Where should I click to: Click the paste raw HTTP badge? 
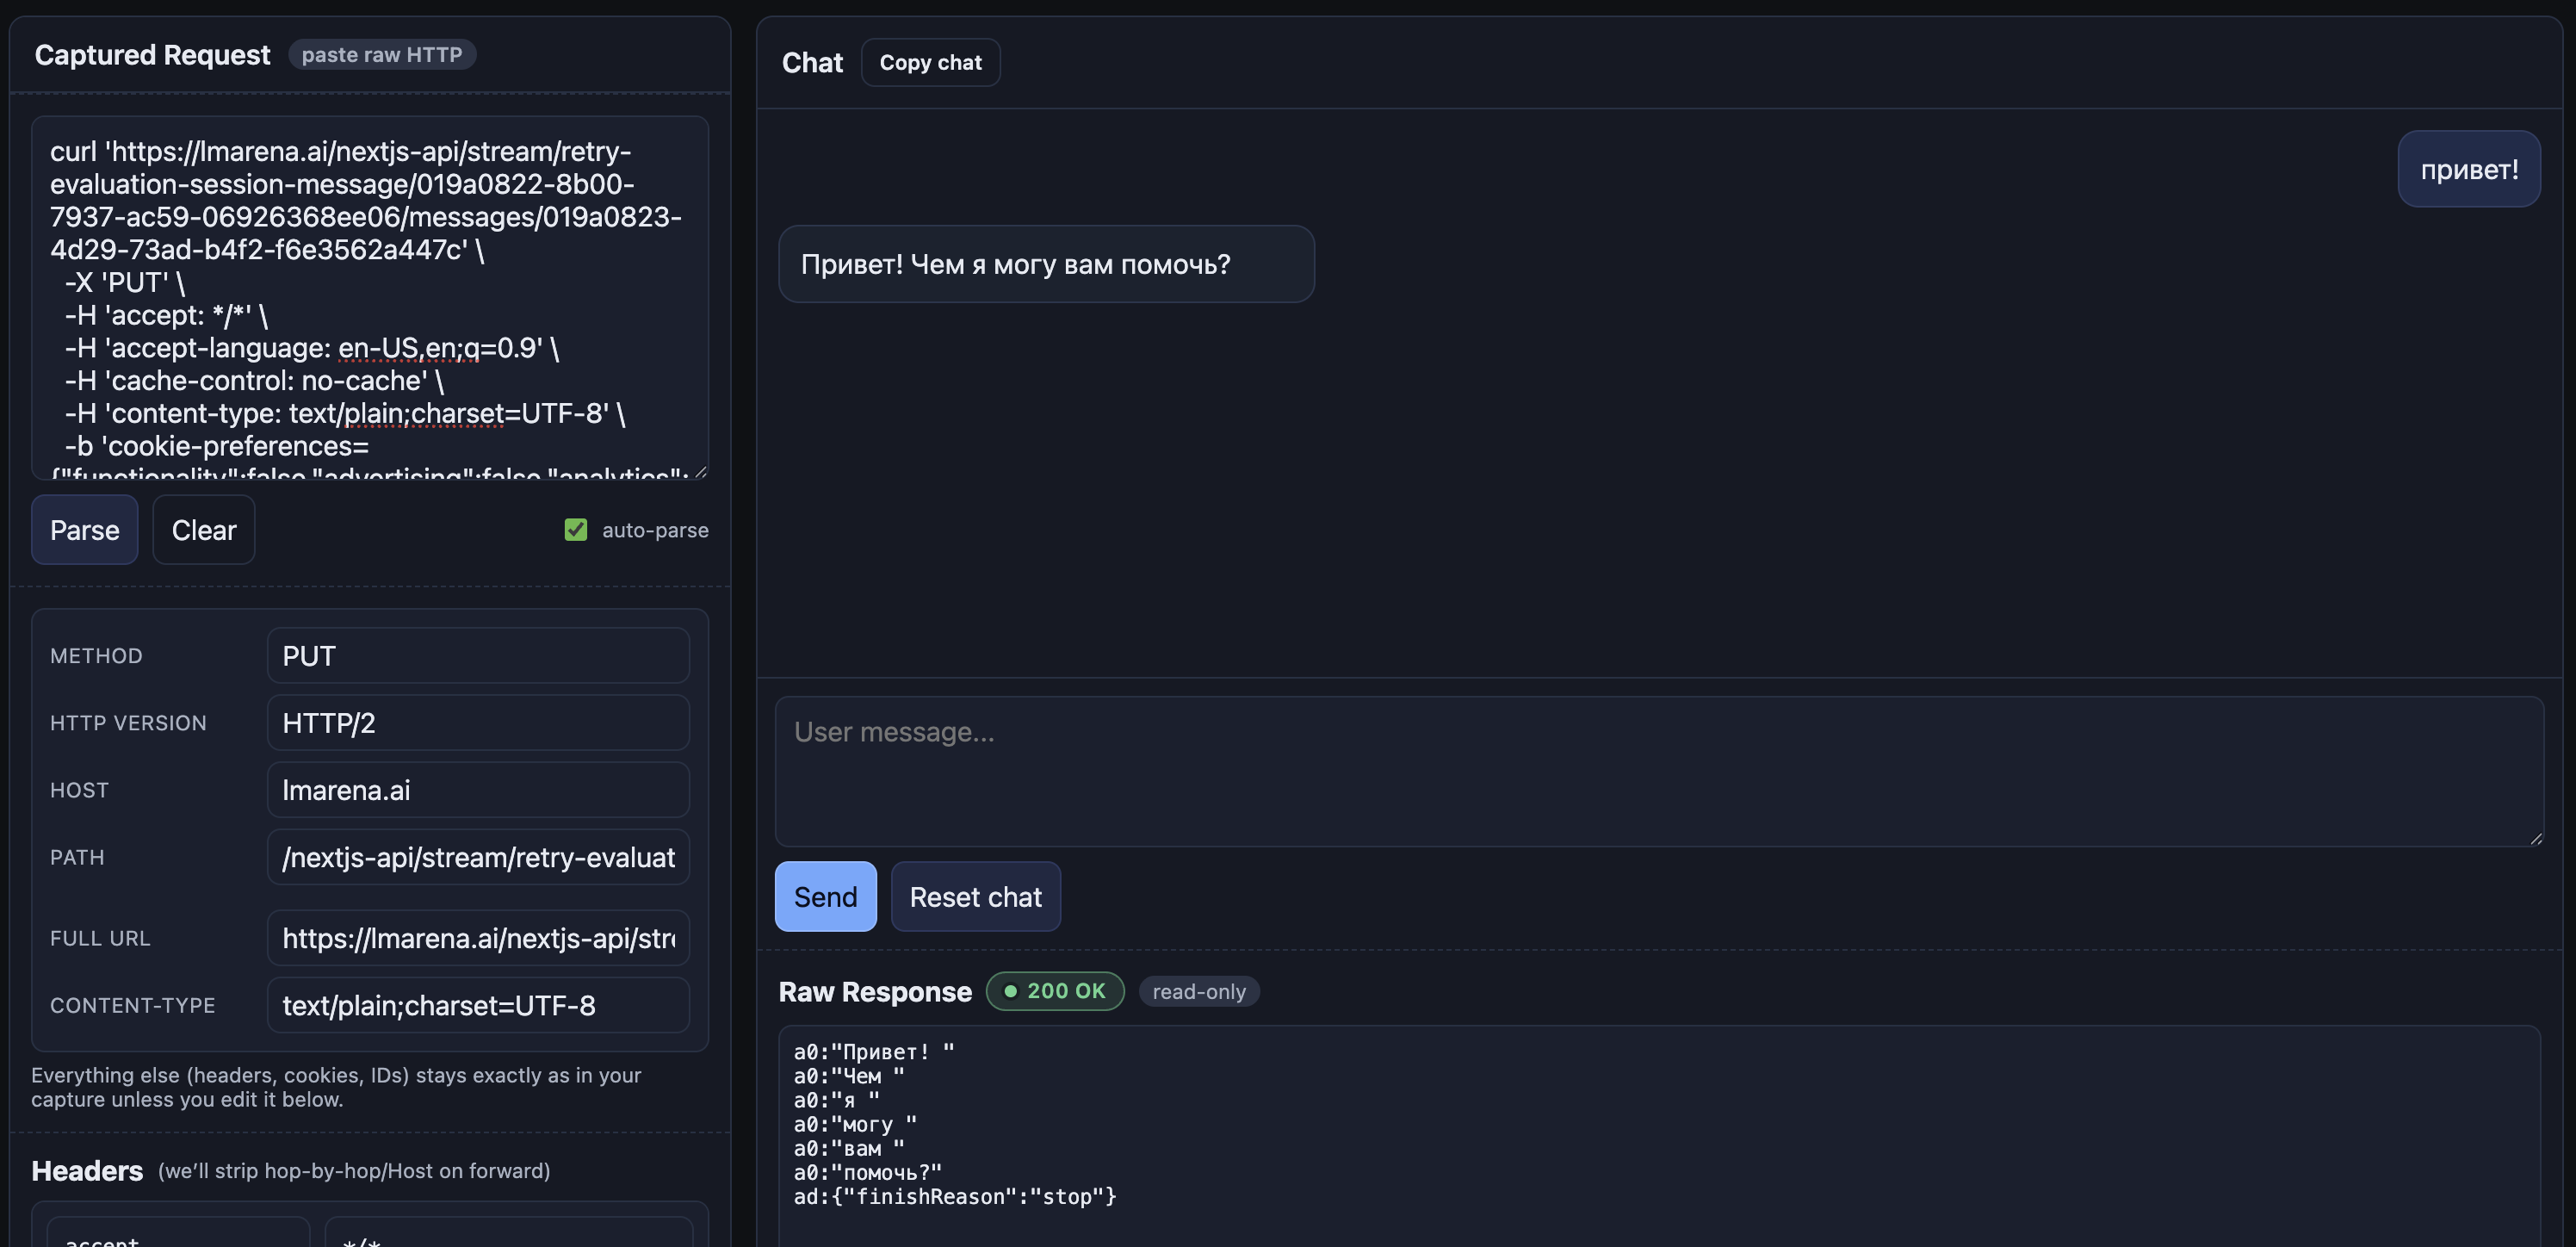[x=382, y=55]
